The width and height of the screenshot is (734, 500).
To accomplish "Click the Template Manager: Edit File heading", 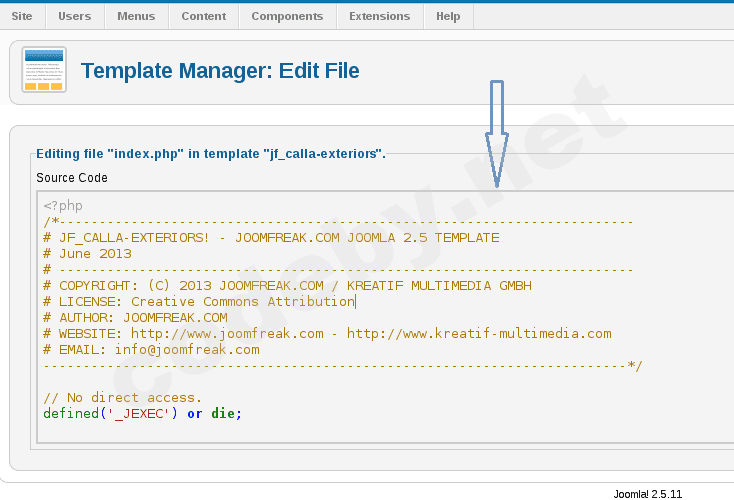I will pyautogui.click(x=220, y=71).
